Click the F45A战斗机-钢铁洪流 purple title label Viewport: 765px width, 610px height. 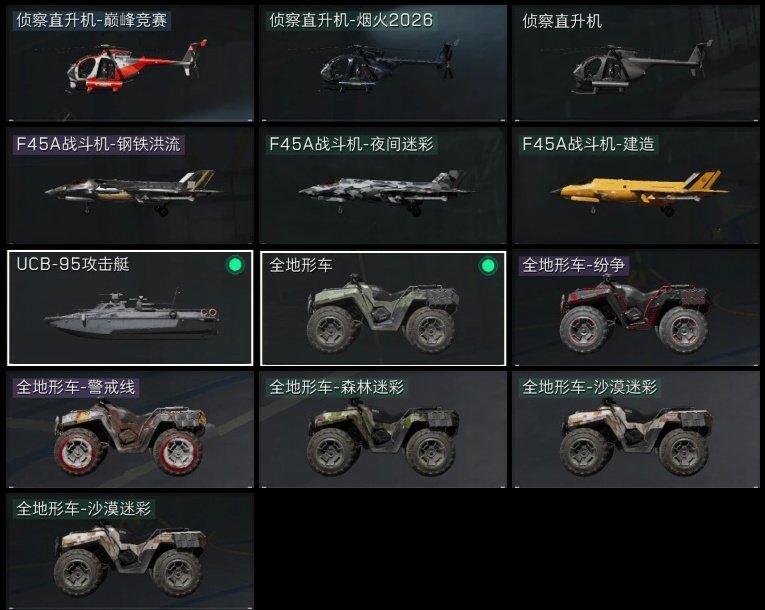coord(99,144)
